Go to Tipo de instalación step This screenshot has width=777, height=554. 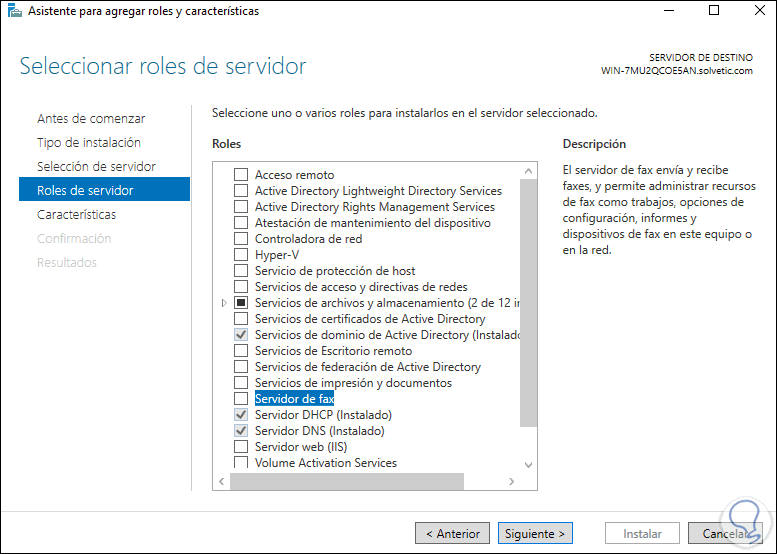[x=89, y=143]
